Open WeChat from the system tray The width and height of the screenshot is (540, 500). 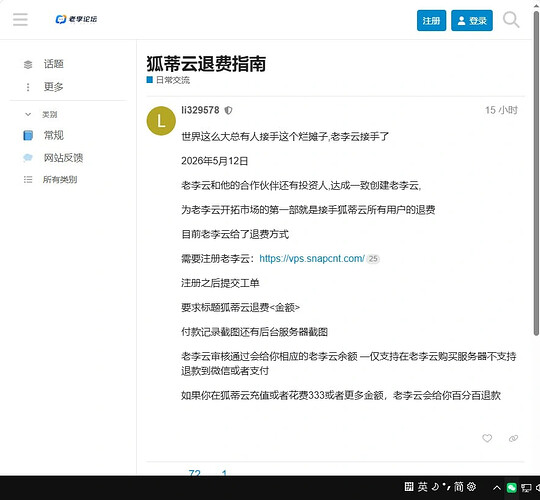511,488
